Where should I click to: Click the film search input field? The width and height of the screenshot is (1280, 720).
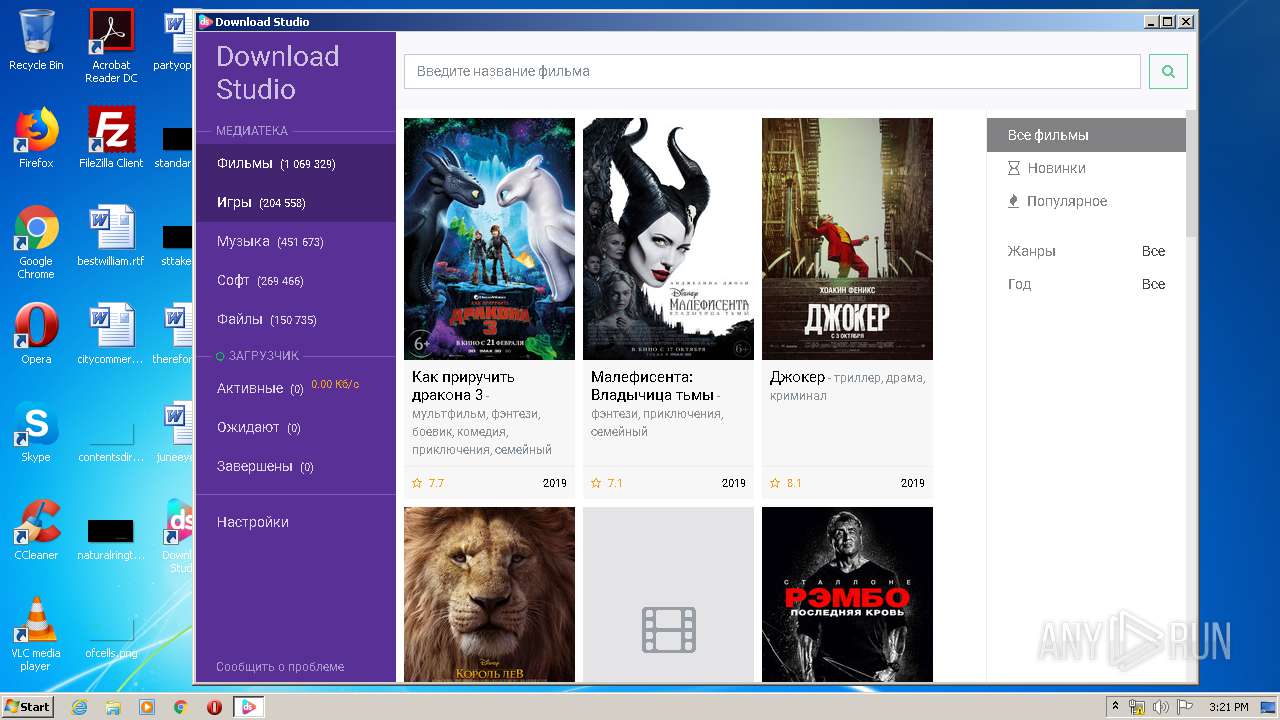772,71
